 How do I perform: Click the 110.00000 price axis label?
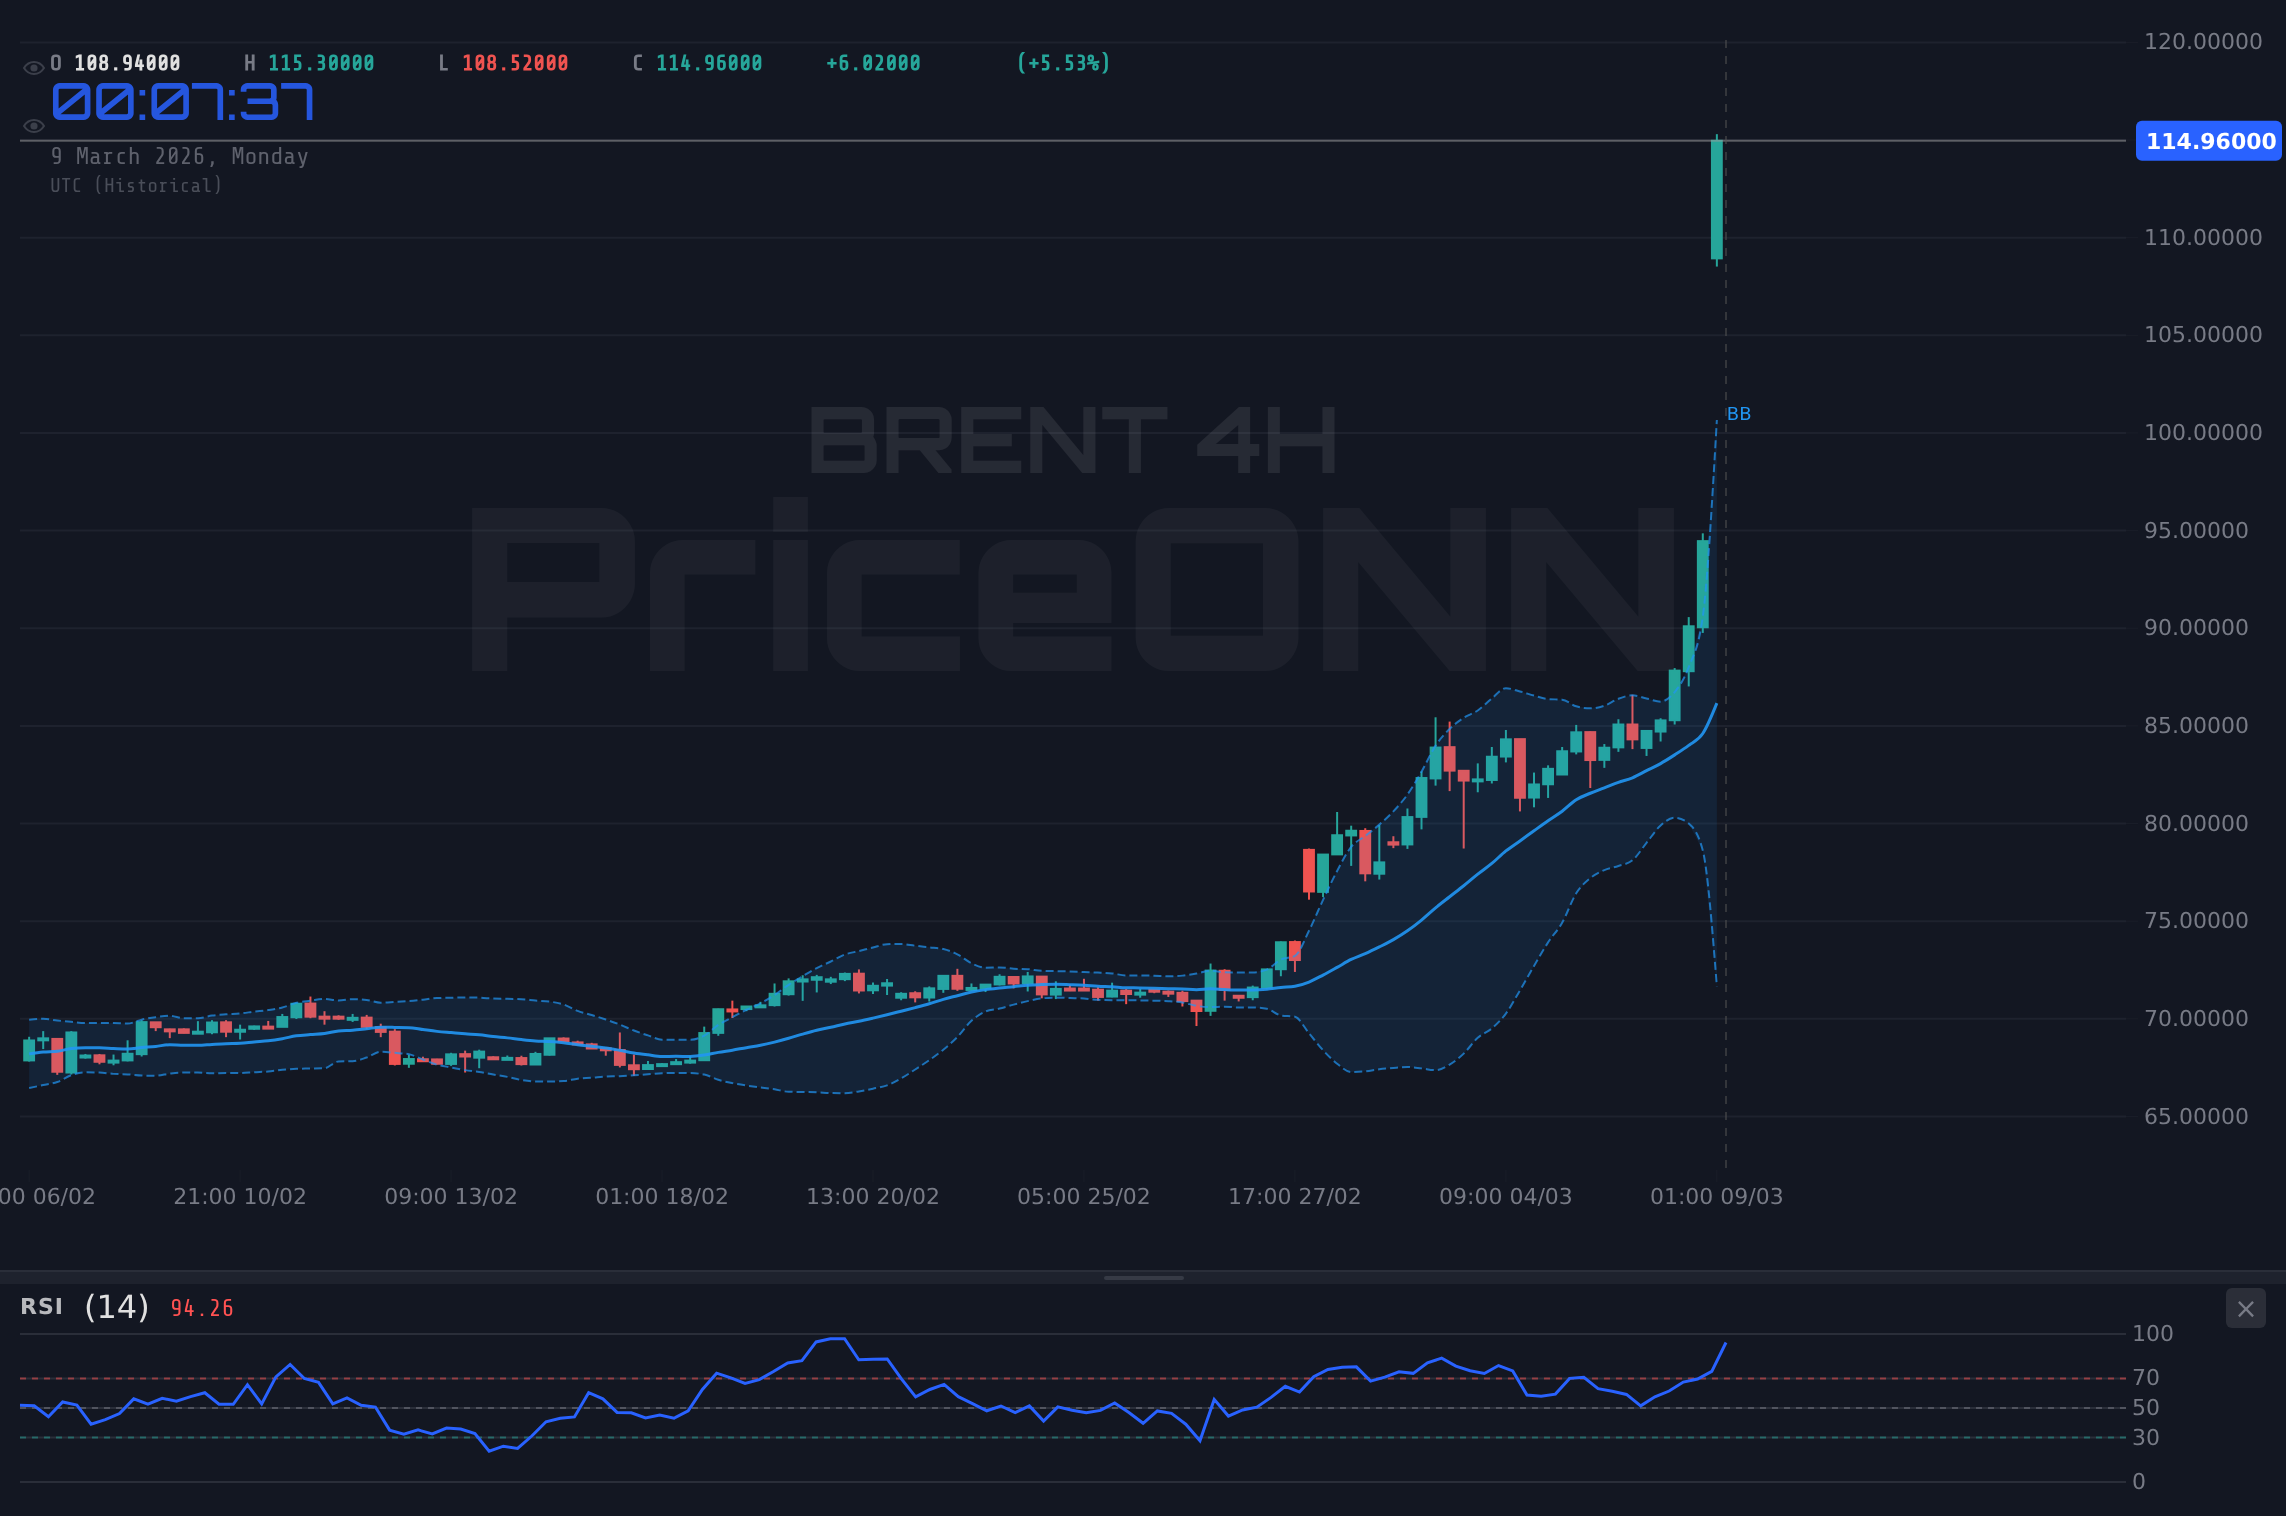tap(2203, 238)
